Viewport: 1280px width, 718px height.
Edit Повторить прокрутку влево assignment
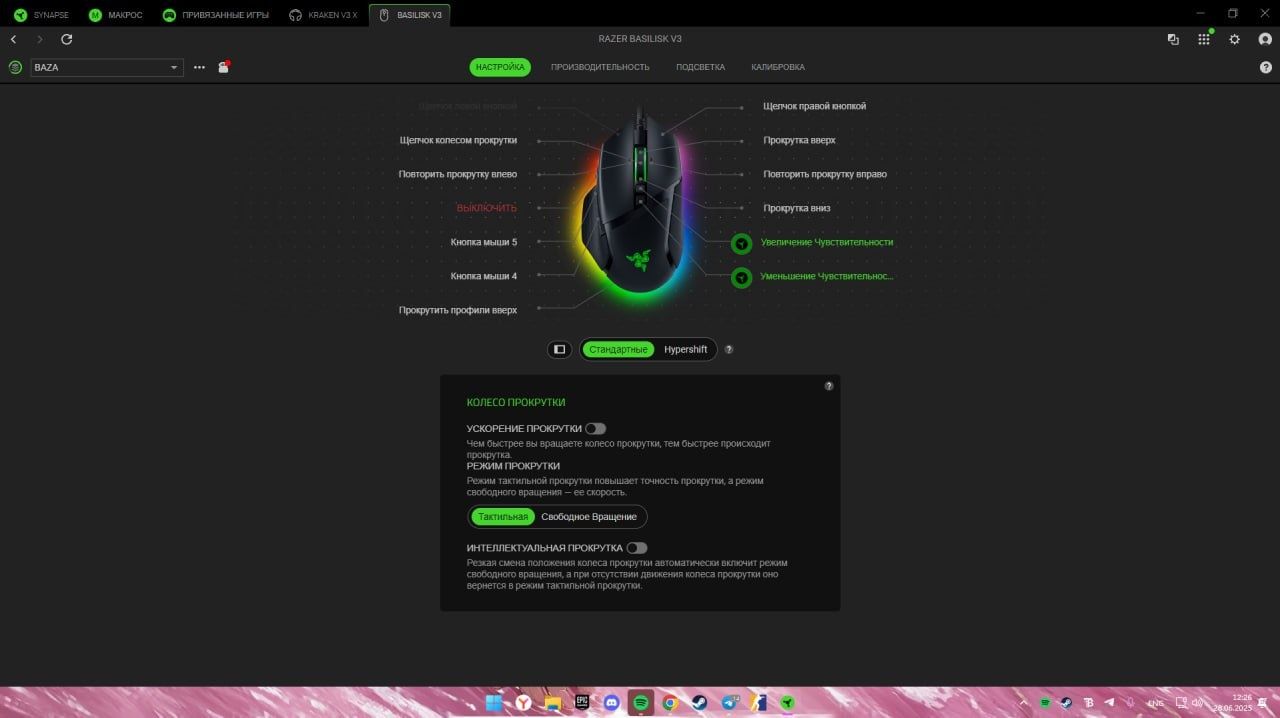[458, 174]
